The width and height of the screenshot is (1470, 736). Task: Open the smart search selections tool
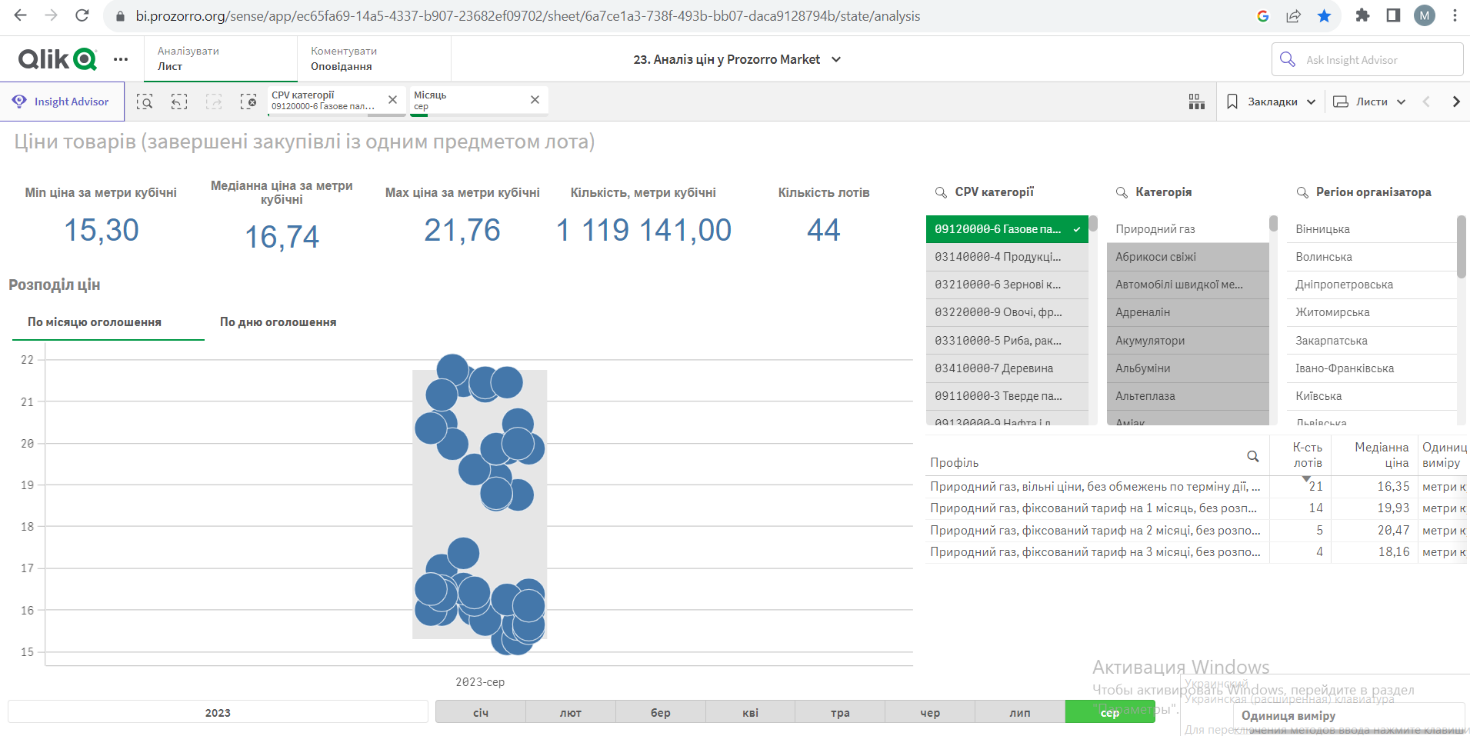click(145, 101)
